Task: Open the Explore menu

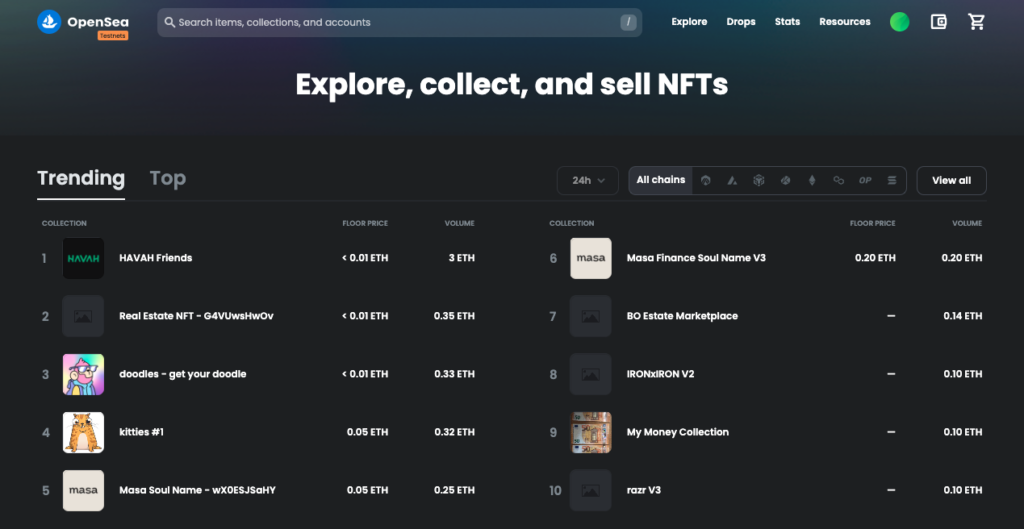Action: 689,22
